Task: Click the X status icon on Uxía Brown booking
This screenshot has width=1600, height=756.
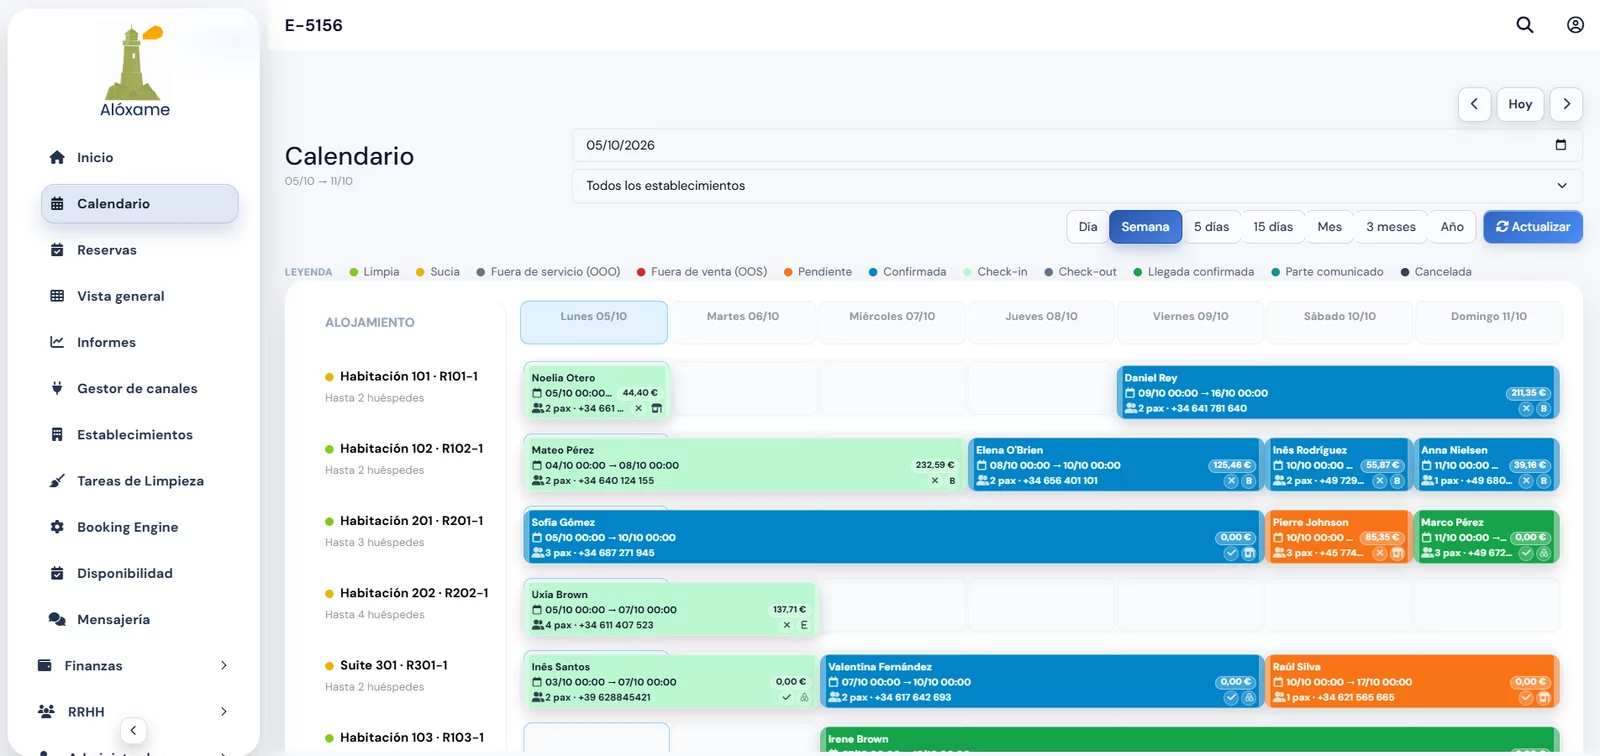Action: [x=786, y=625]
